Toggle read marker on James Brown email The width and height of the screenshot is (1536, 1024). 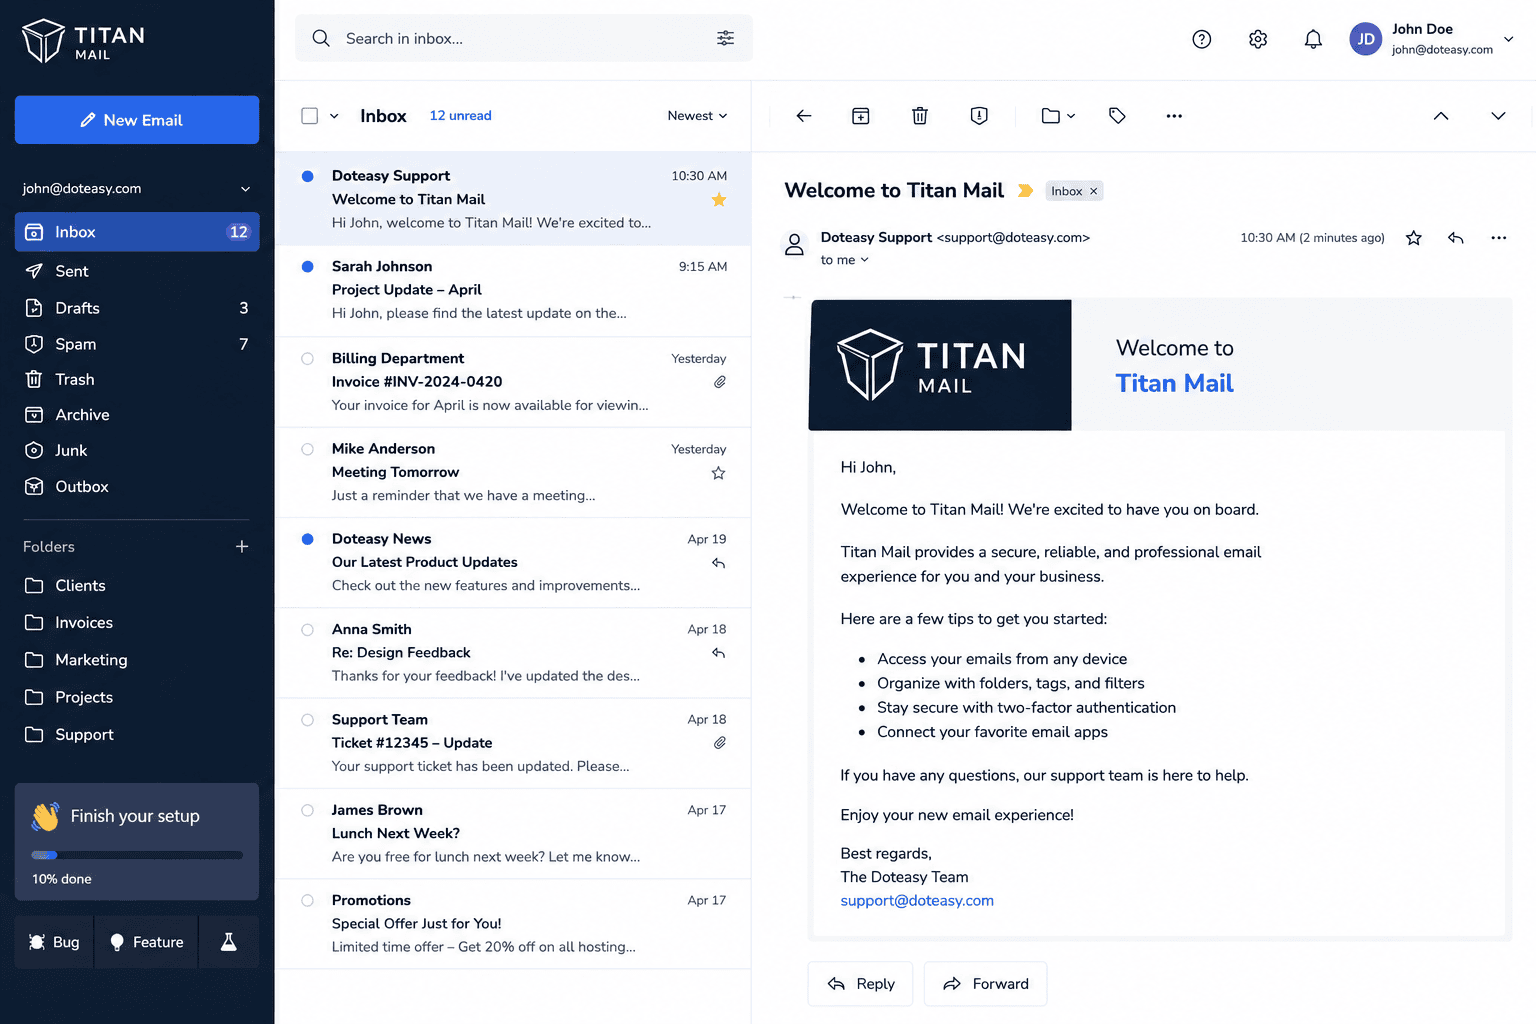click(x=308, y=810)
